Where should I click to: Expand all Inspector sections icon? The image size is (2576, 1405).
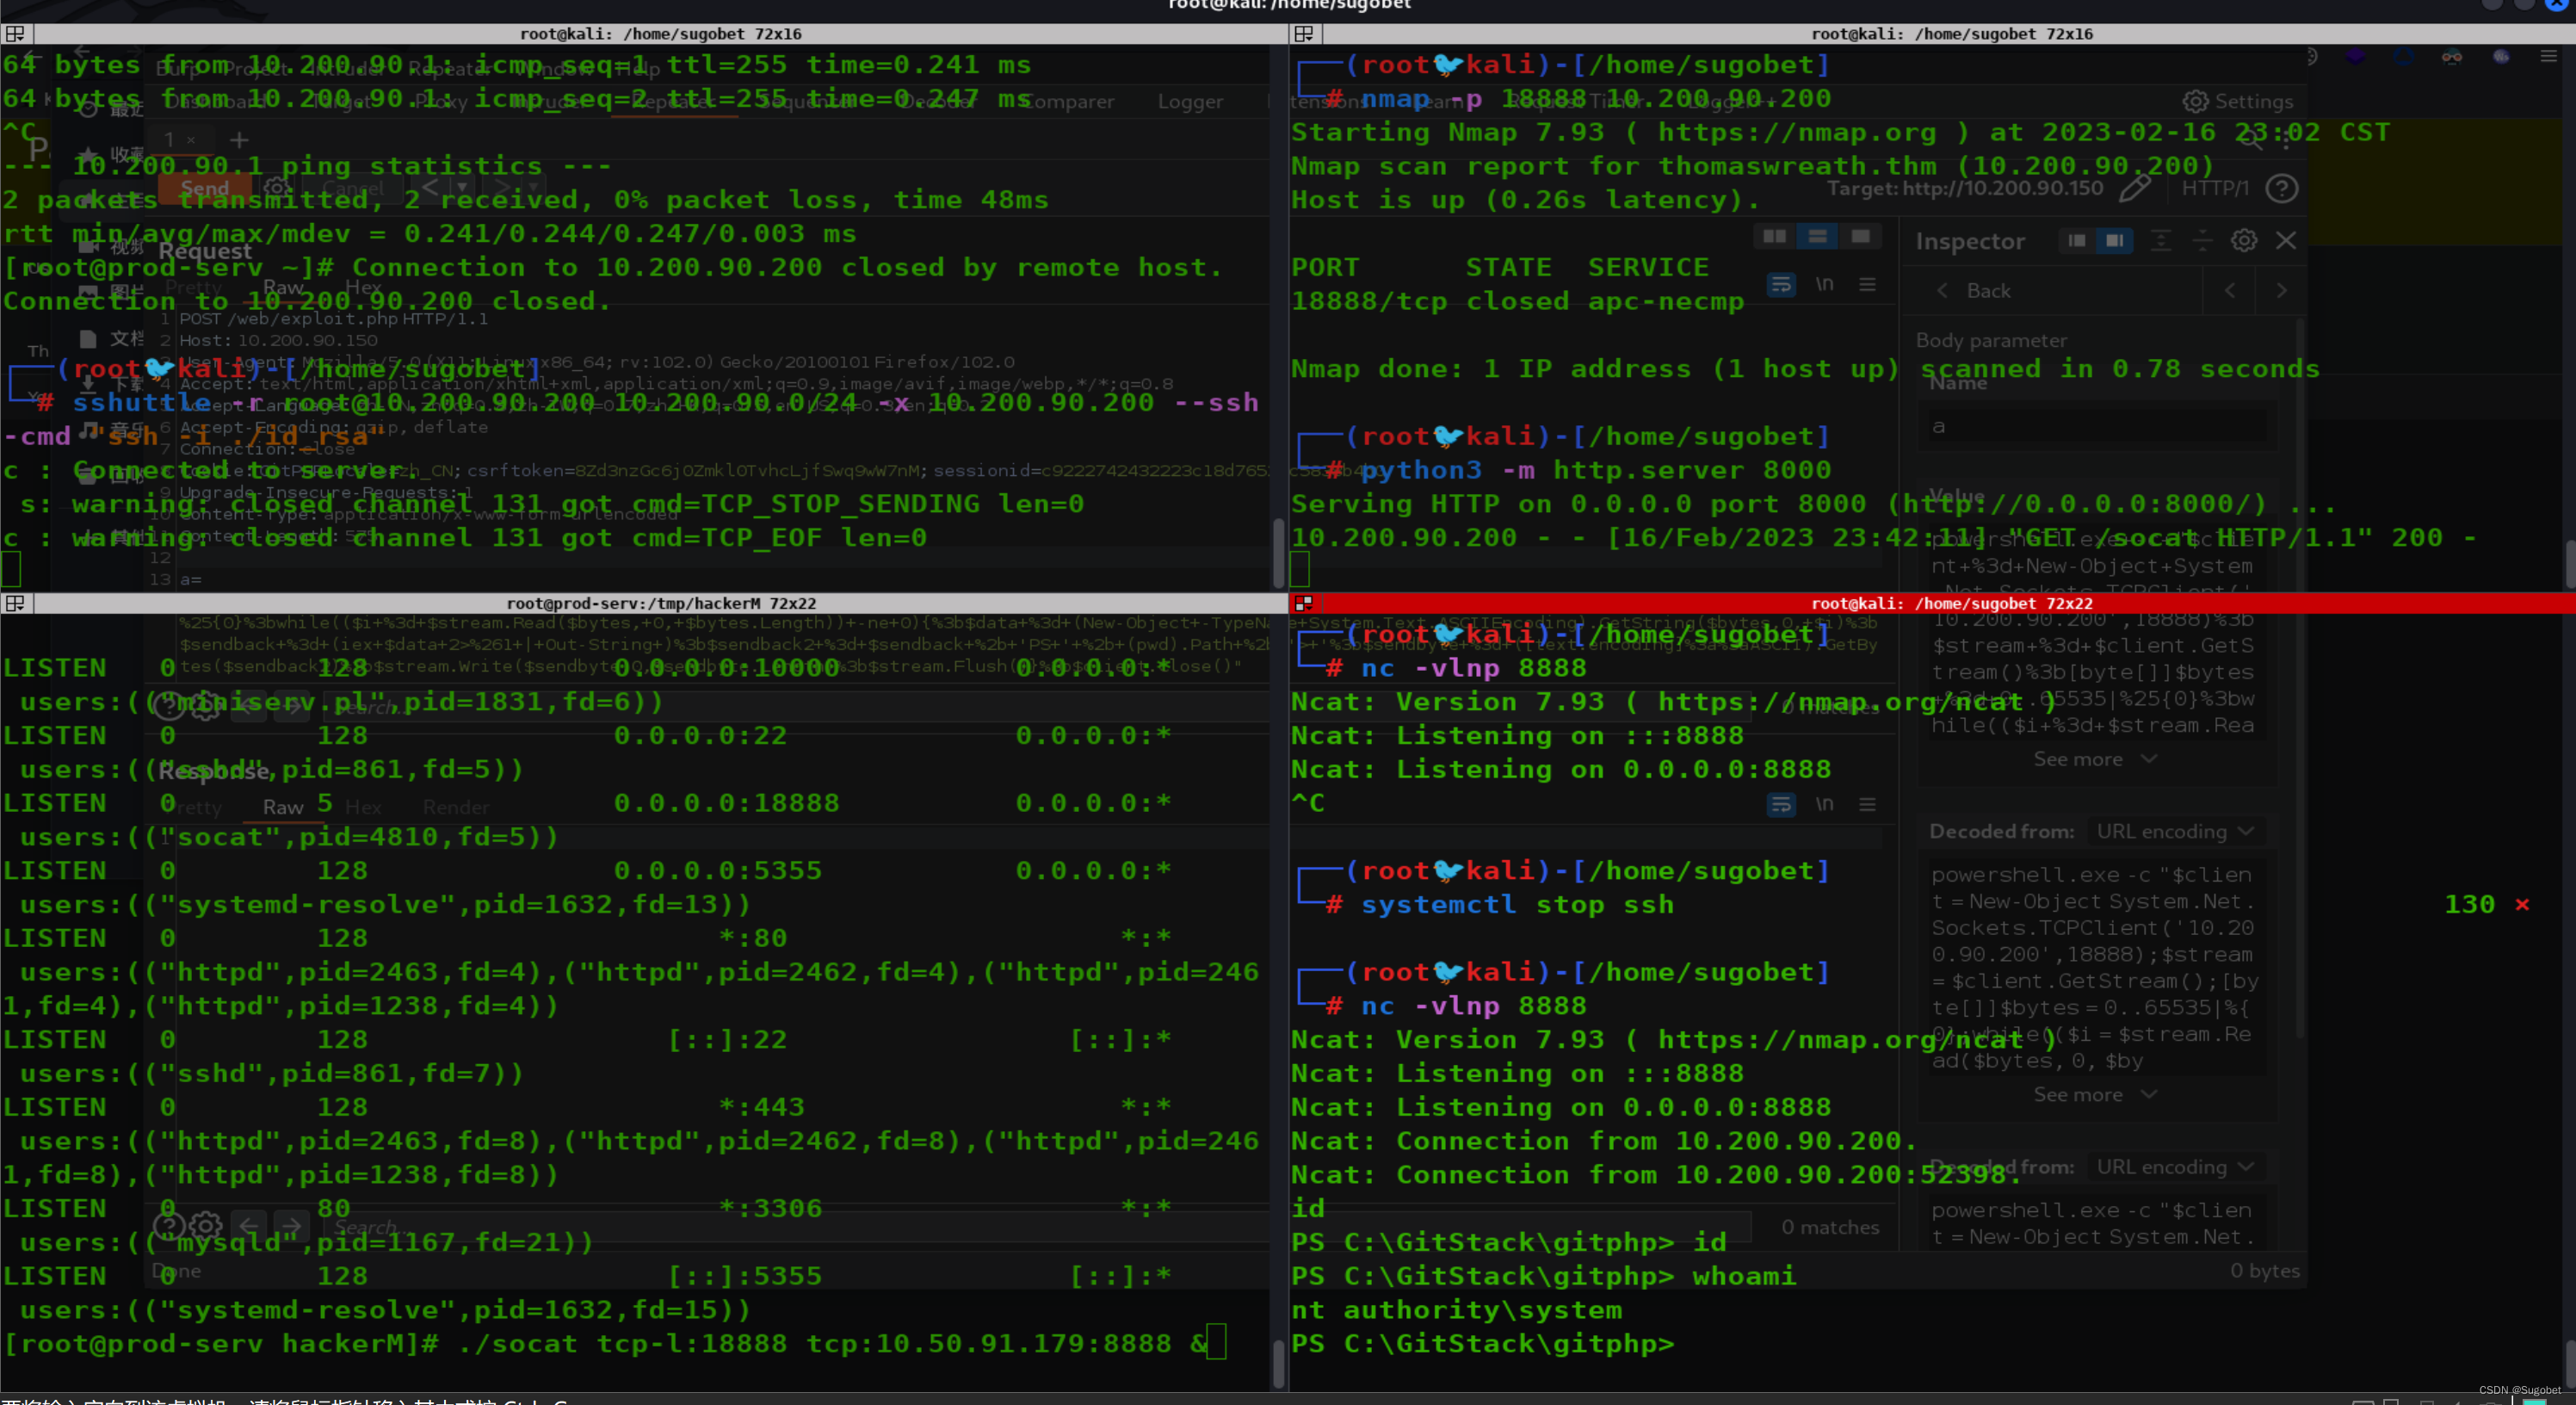(2161, 241)
